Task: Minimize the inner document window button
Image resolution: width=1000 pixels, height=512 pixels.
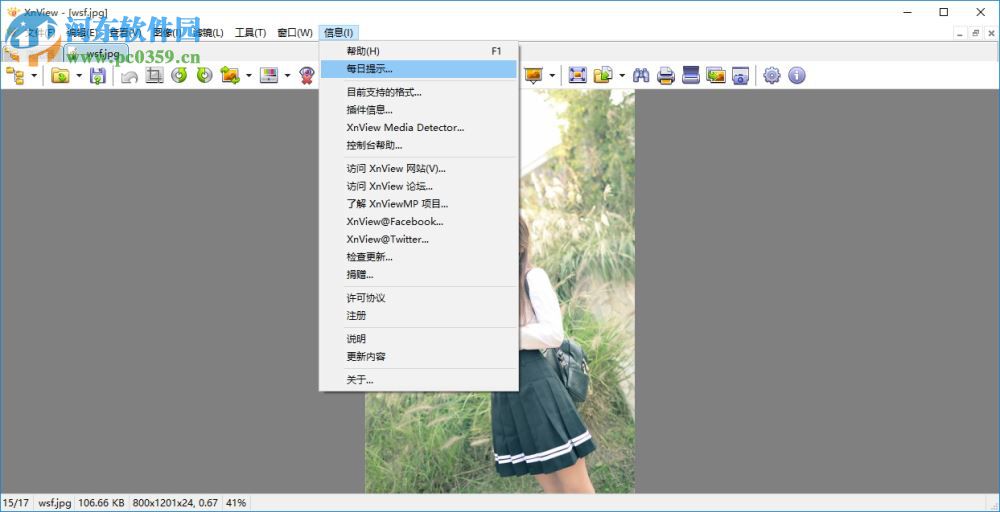Action: tap(962, 33)
